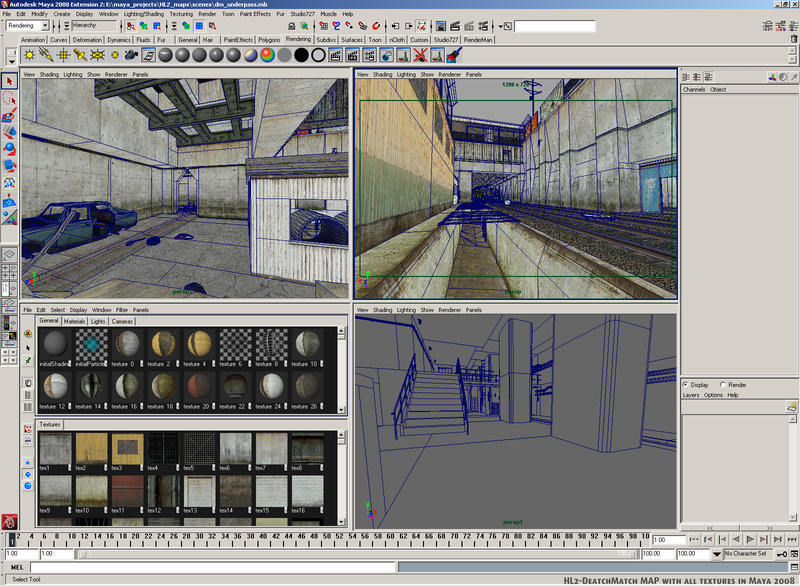Toggle the construction history icon on status line
Screen dimensions: 800x587
pos(421,26)
